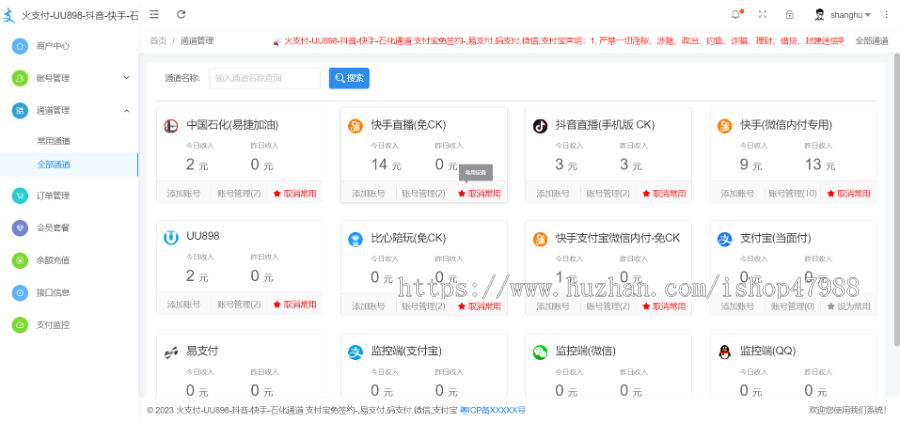The width and height of the screenshot is (900, 423).
Task: Toggle 取消常用 on 抖音直播 card
Action: click(x=664, y=193)
